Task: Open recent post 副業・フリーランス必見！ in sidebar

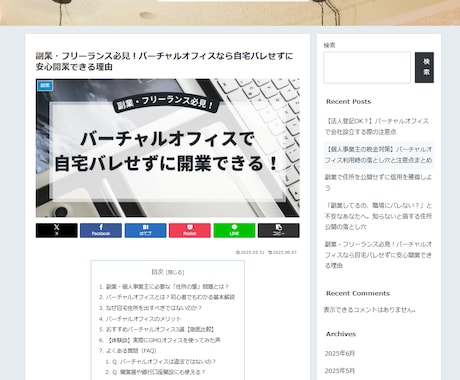Action: tap(379, 255)
